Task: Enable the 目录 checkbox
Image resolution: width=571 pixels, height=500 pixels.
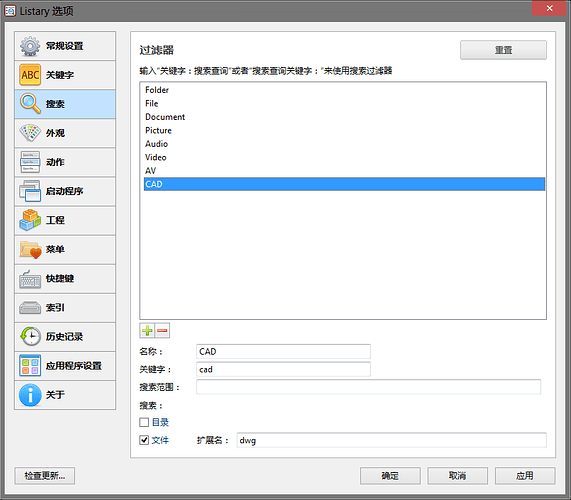Action: (144, 422)
